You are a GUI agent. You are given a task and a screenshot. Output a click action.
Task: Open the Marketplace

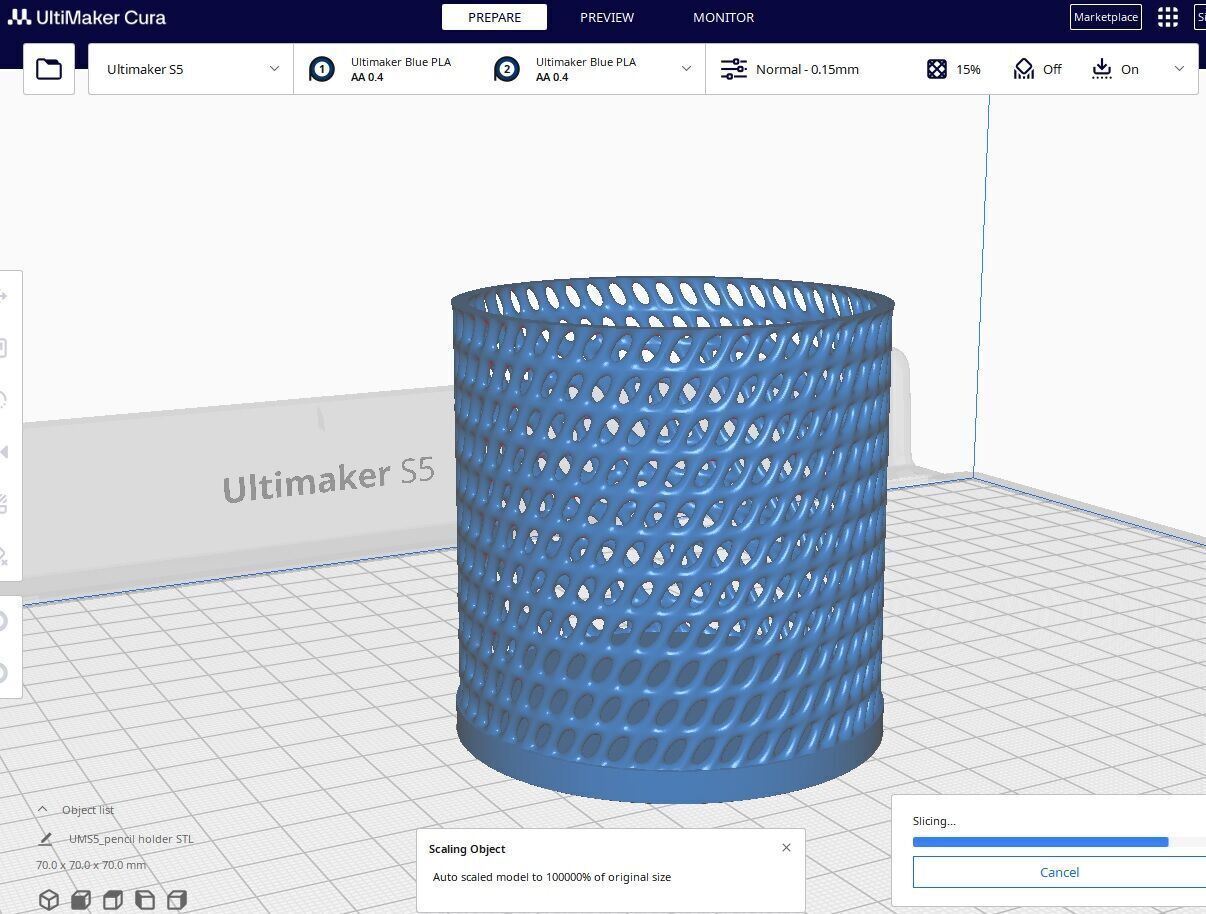1105,17
